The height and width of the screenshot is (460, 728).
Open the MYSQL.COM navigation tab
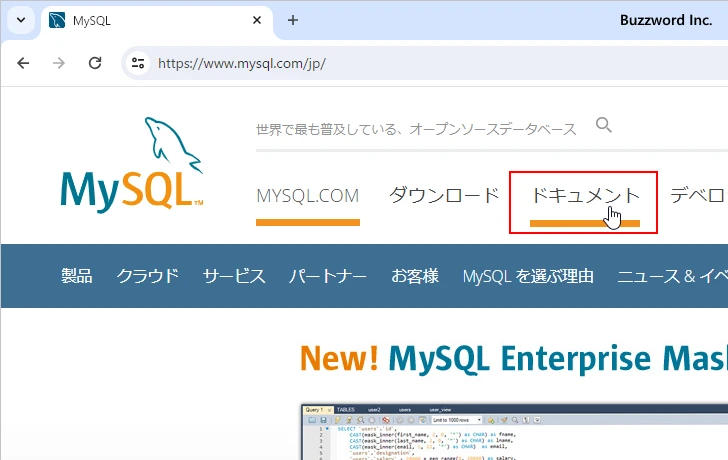point(307,196)
